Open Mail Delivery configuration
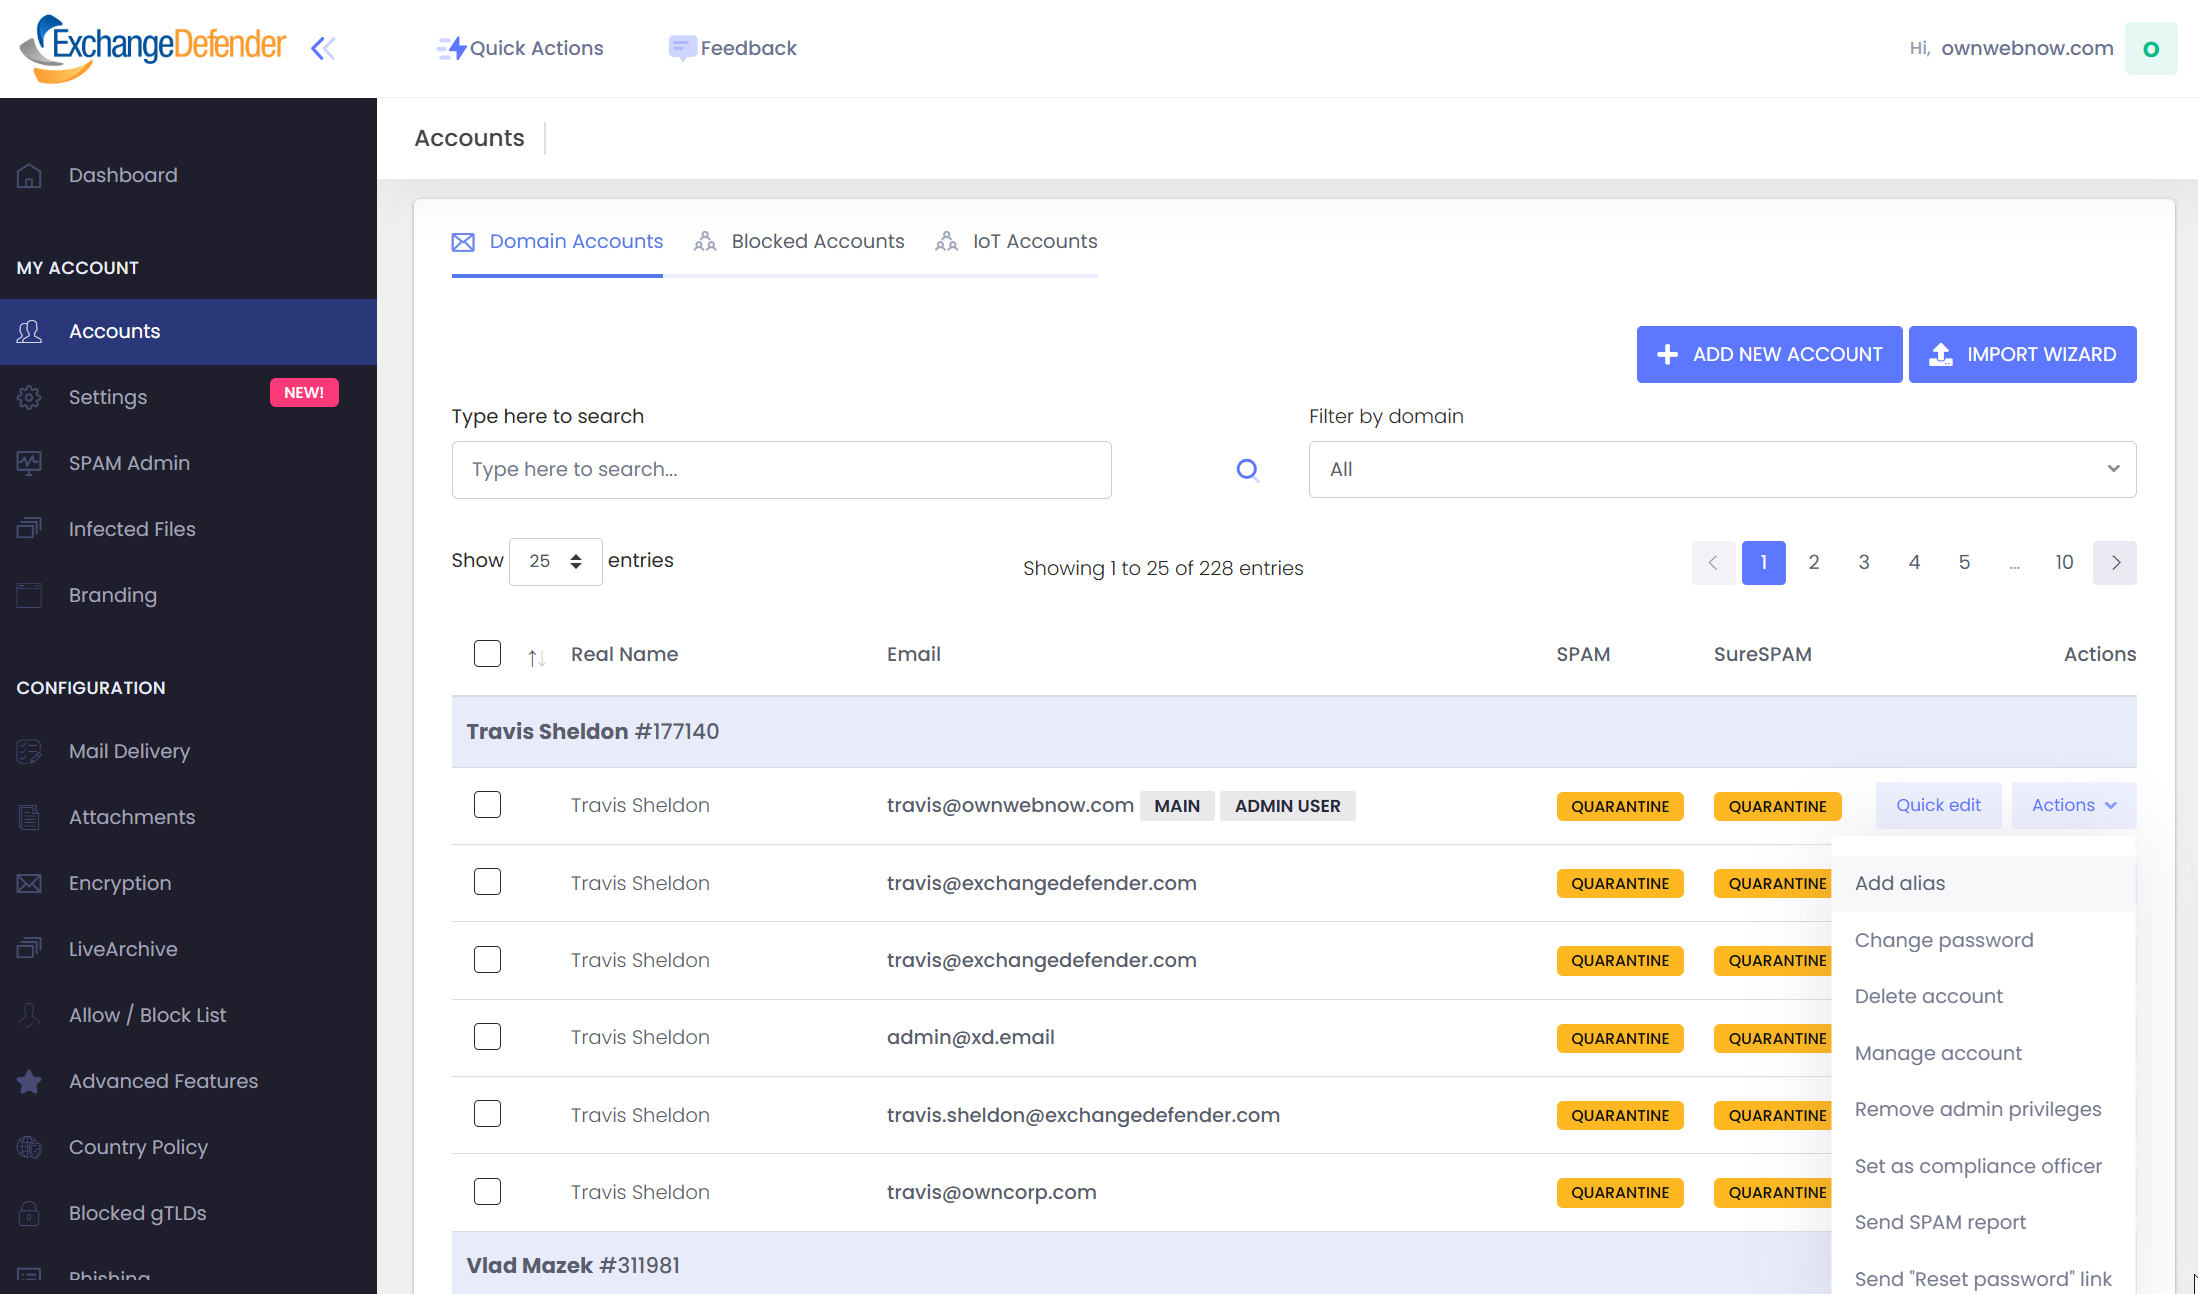Image resolution: width=2198 pixels, height=1294 pixels. pyautogui.click(x=129, y=751)
